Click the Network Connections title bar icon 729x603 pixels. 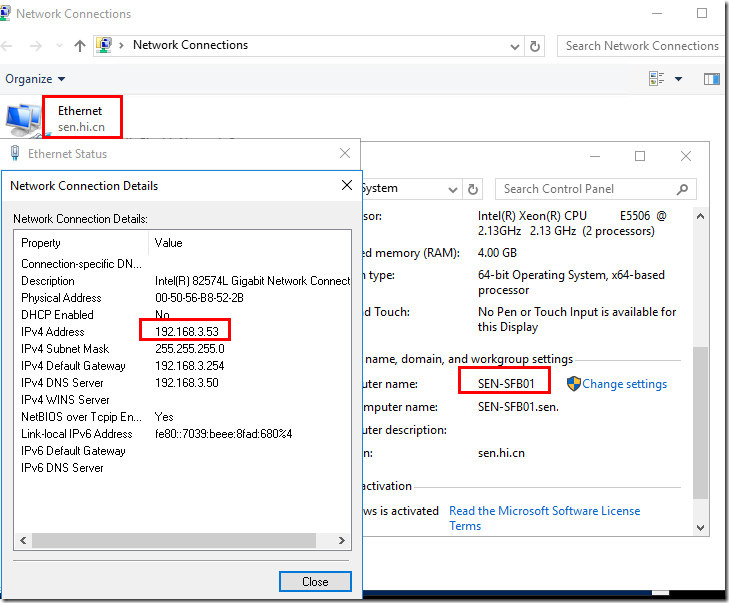tap(5, 13)
